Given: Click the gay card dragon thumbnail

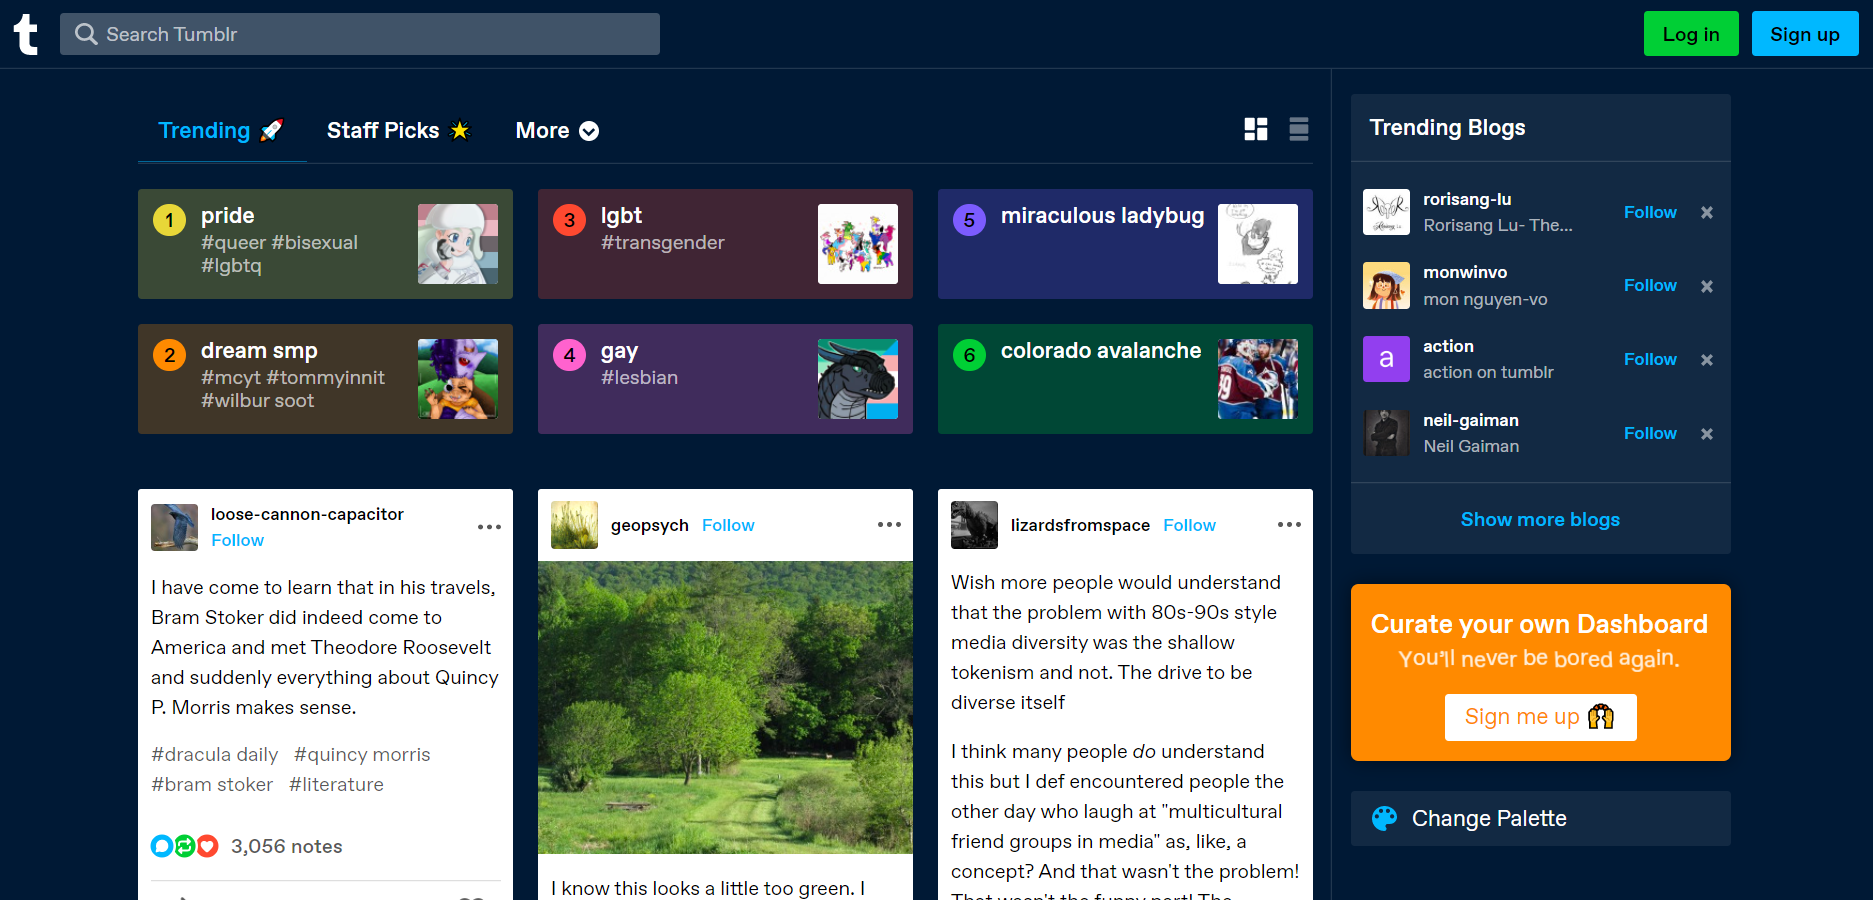Looking at the screenshot, I should (x=858, y=379).
